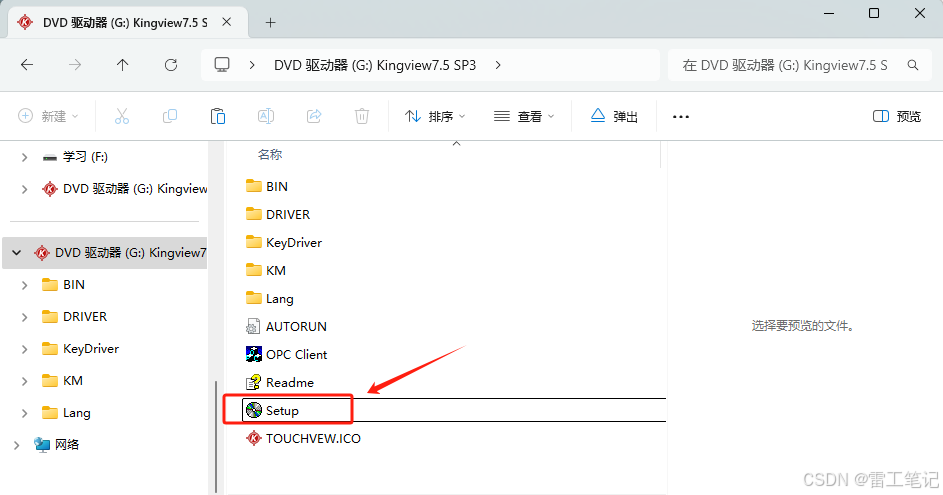Maximize the File Explorer window
The height and width of the screenshot is (495, 943).
pyautogui.click(x=874, y=13)
